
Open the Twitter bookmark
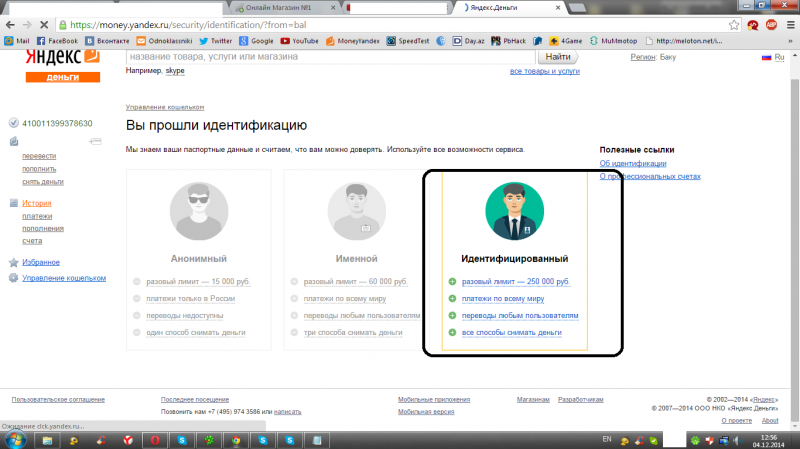215,41
